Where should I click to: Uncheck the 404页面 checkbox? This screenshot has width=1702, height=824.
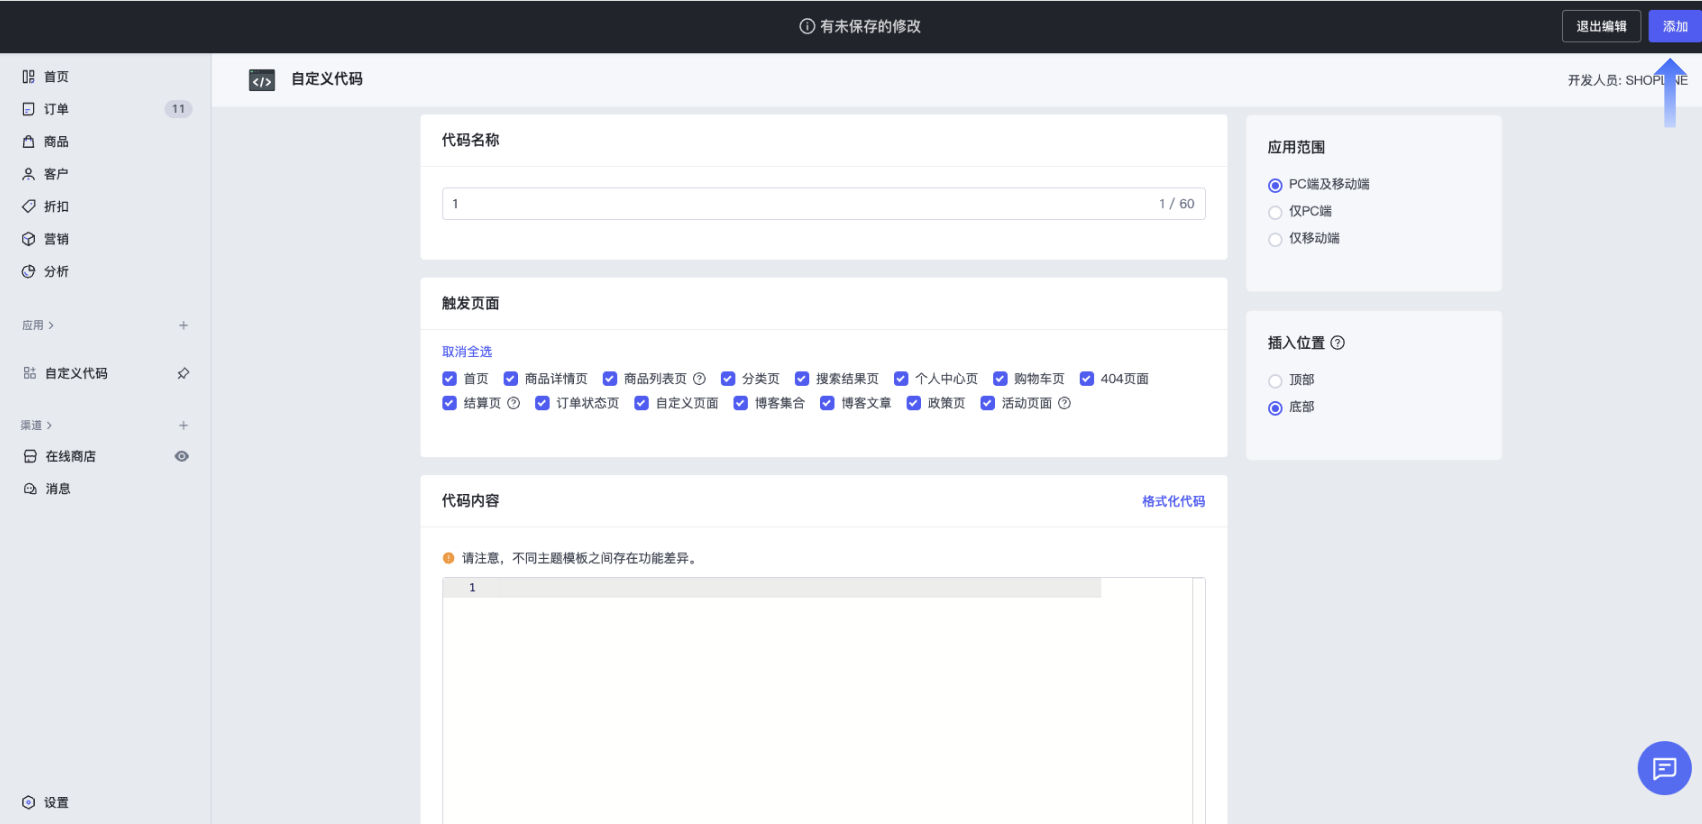pyautogui.click(x=1087, y=379)
